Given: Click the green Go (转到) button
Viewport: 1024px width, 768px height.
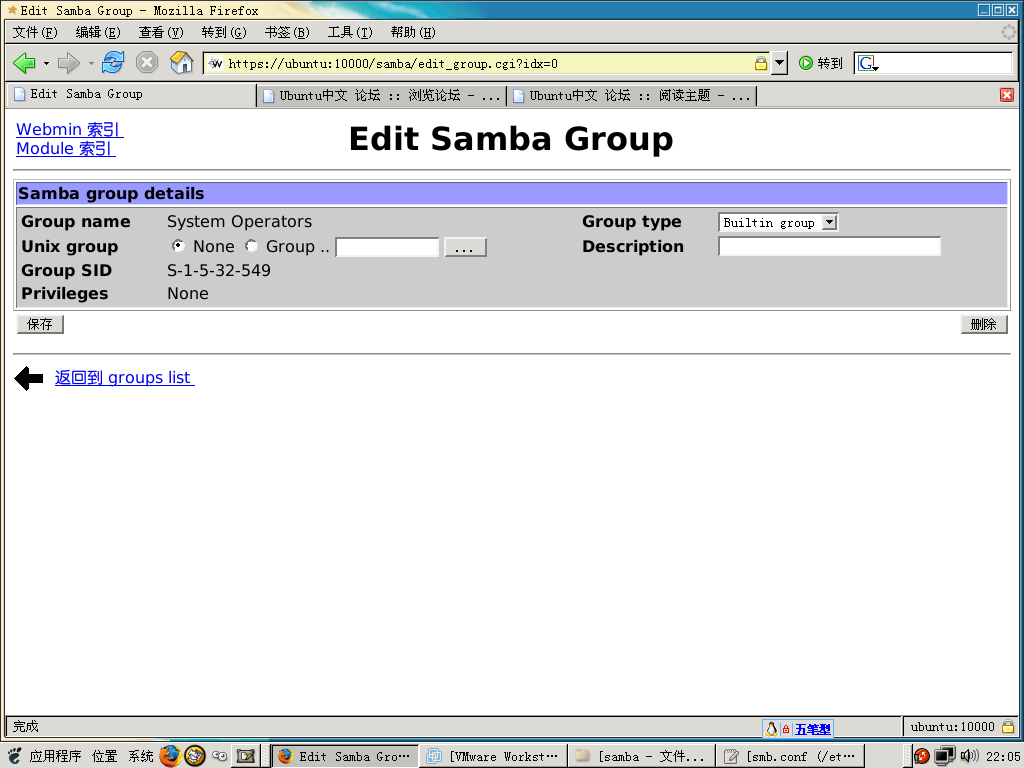Looking at the screenshot, I should [821, 63].
